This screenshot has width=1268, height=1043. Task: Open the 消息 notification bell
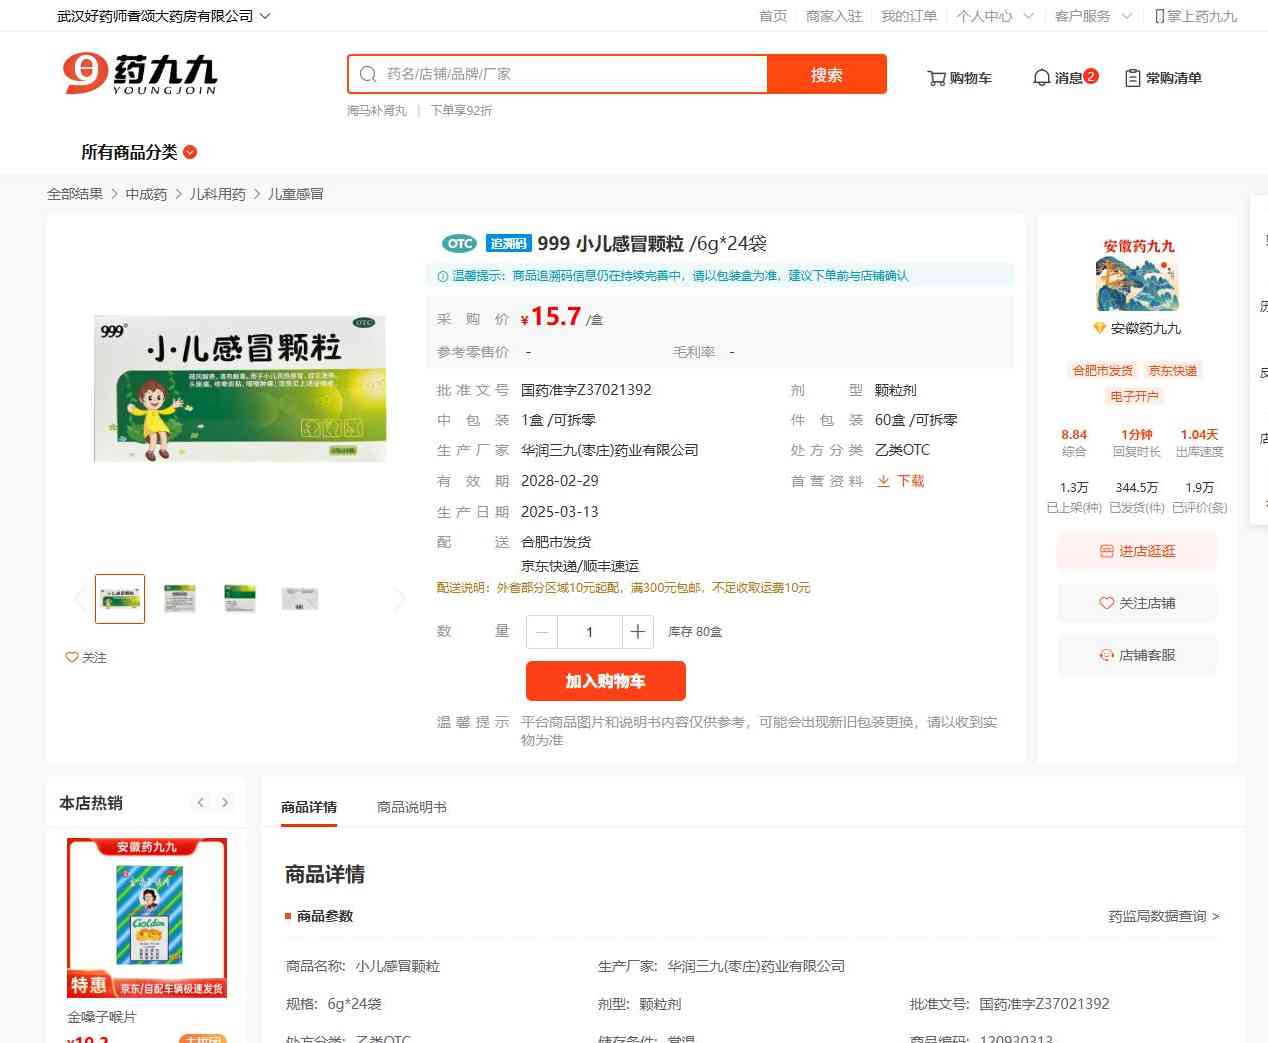click(1064, 77)
